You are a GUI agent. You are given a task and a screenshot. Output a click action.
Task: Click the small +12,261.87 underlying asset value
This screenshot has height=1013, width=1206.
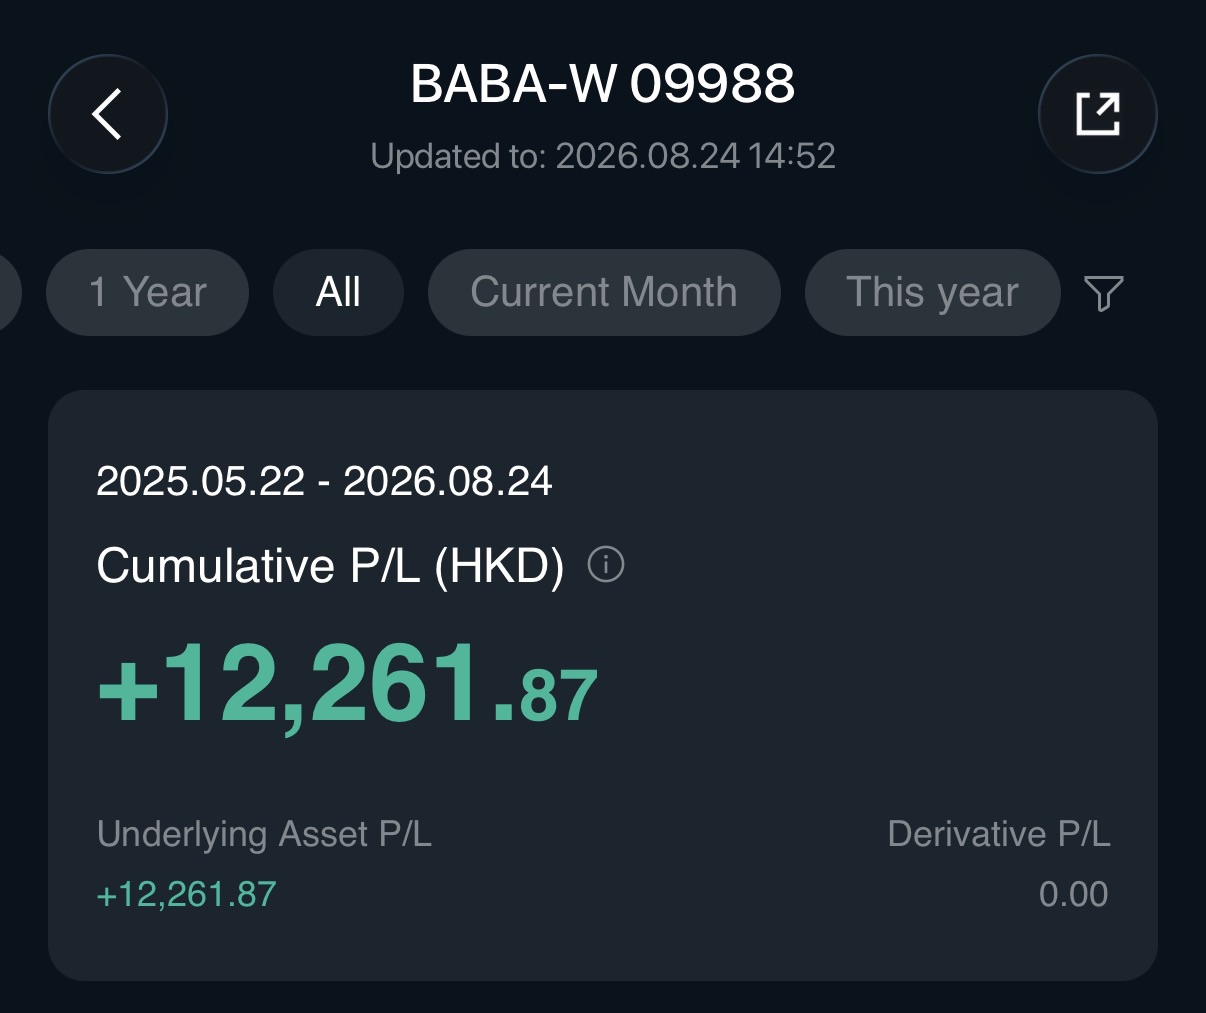pos(186,894)
